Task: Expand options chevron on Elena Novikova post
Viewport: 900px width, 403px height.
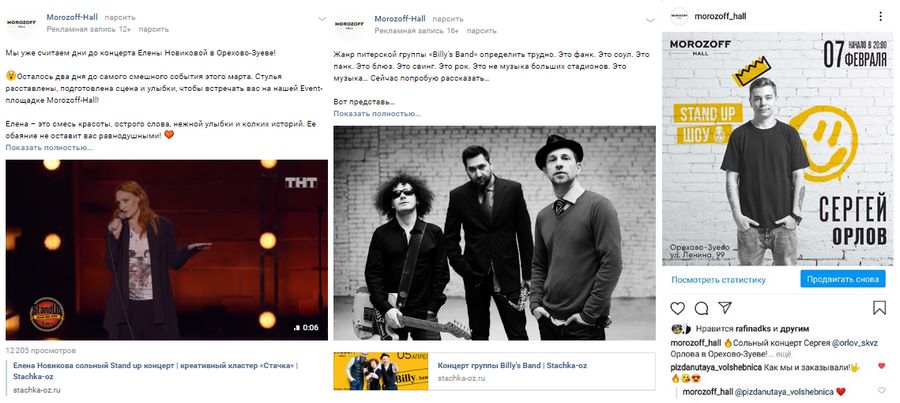Action: point(322,19)
